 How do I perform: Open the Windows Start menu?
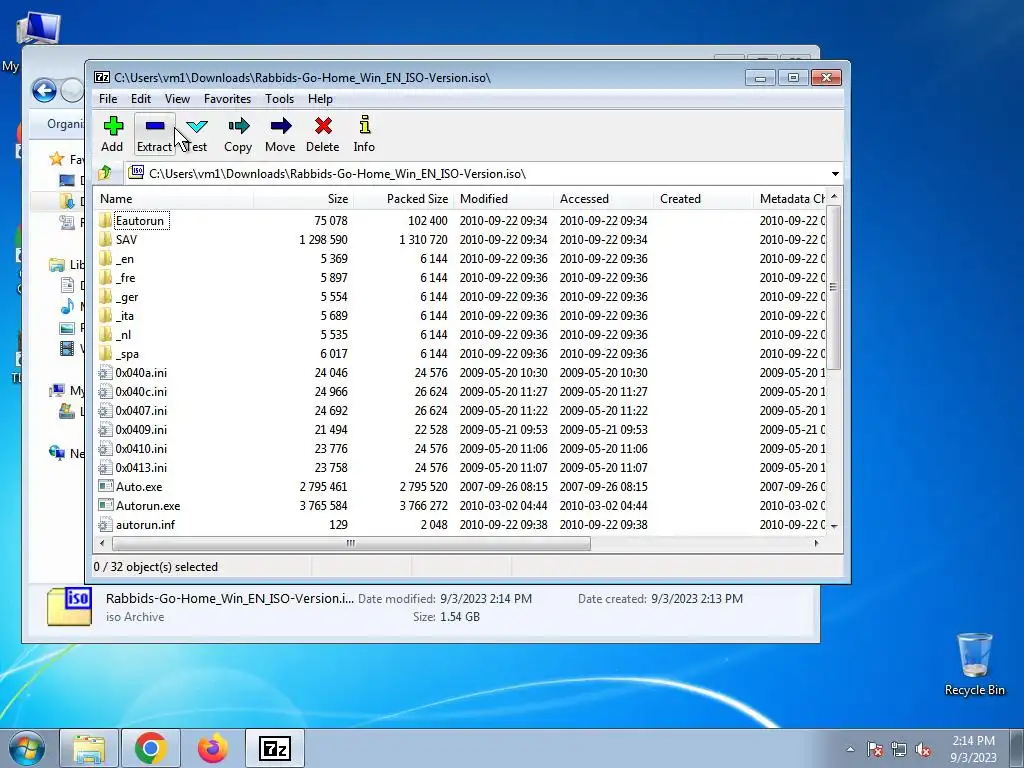27,749
